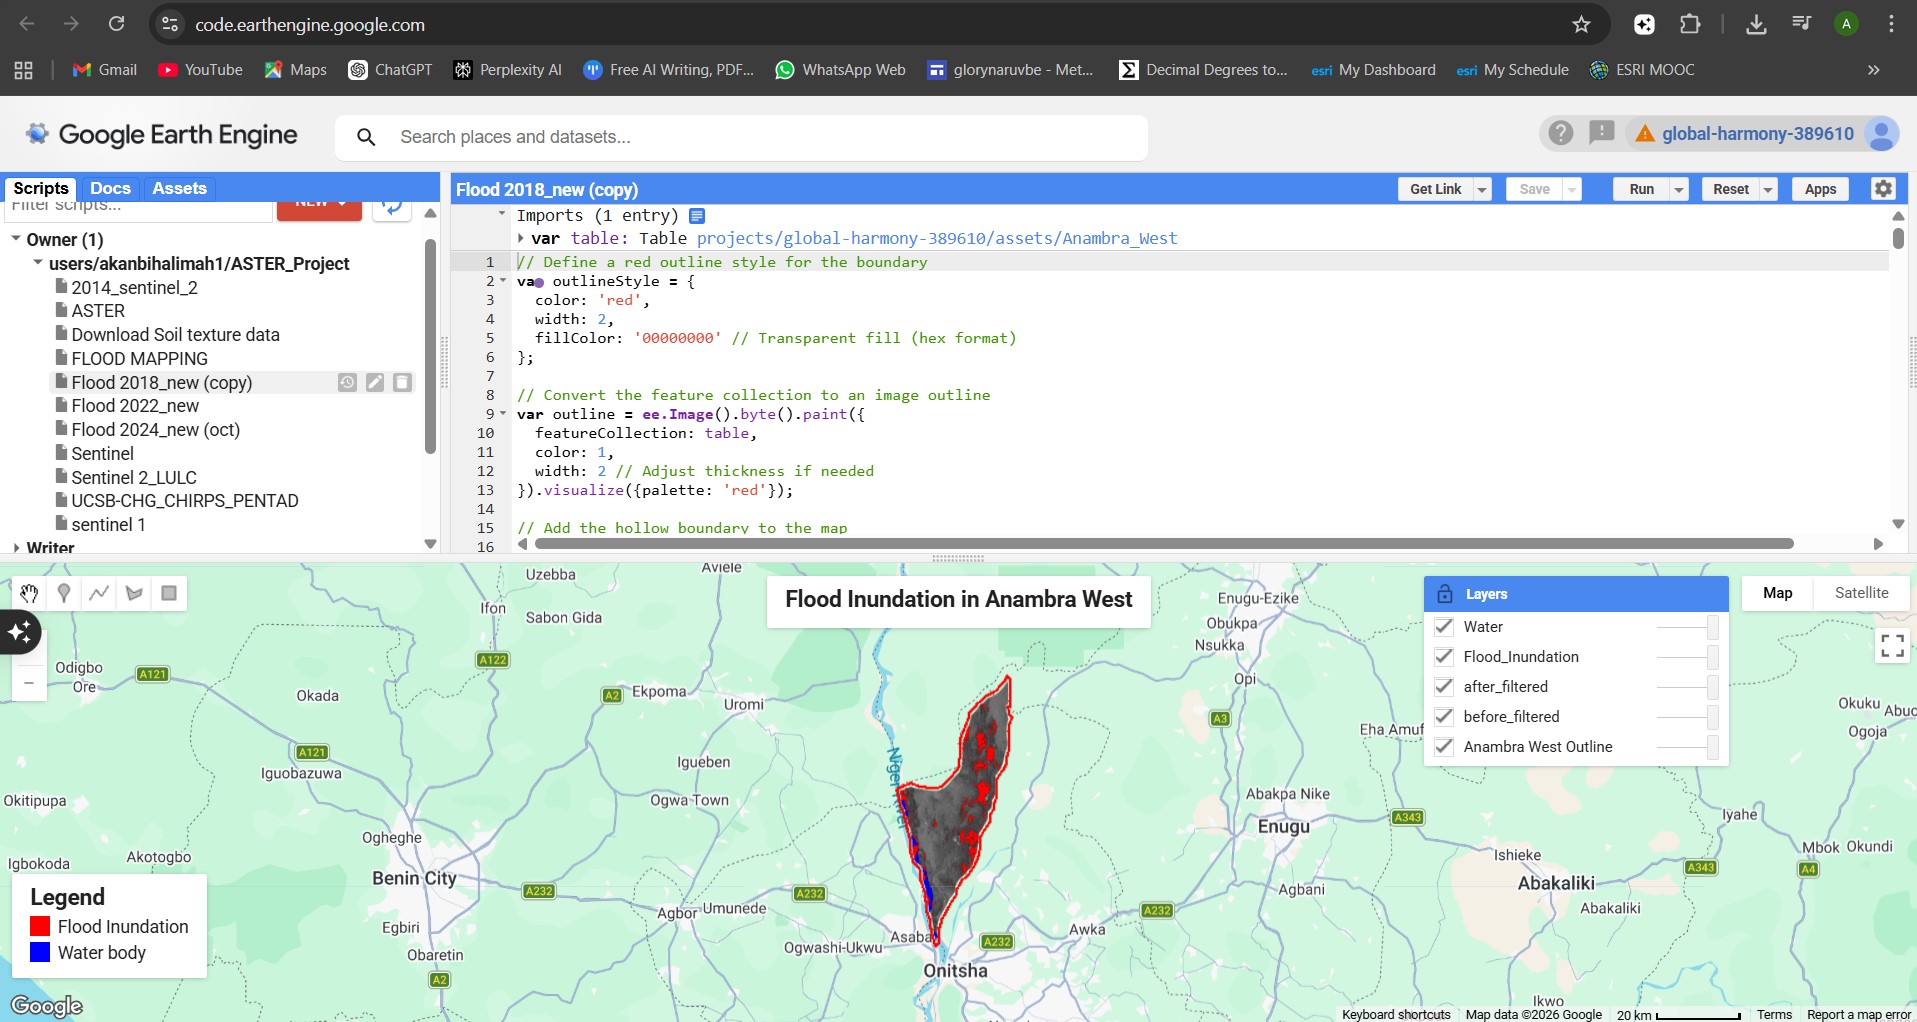Disable the Flood_Inundation layer
Image resolution: width=1917 pixels, height=1022 pixels.
click(1445, 657)
